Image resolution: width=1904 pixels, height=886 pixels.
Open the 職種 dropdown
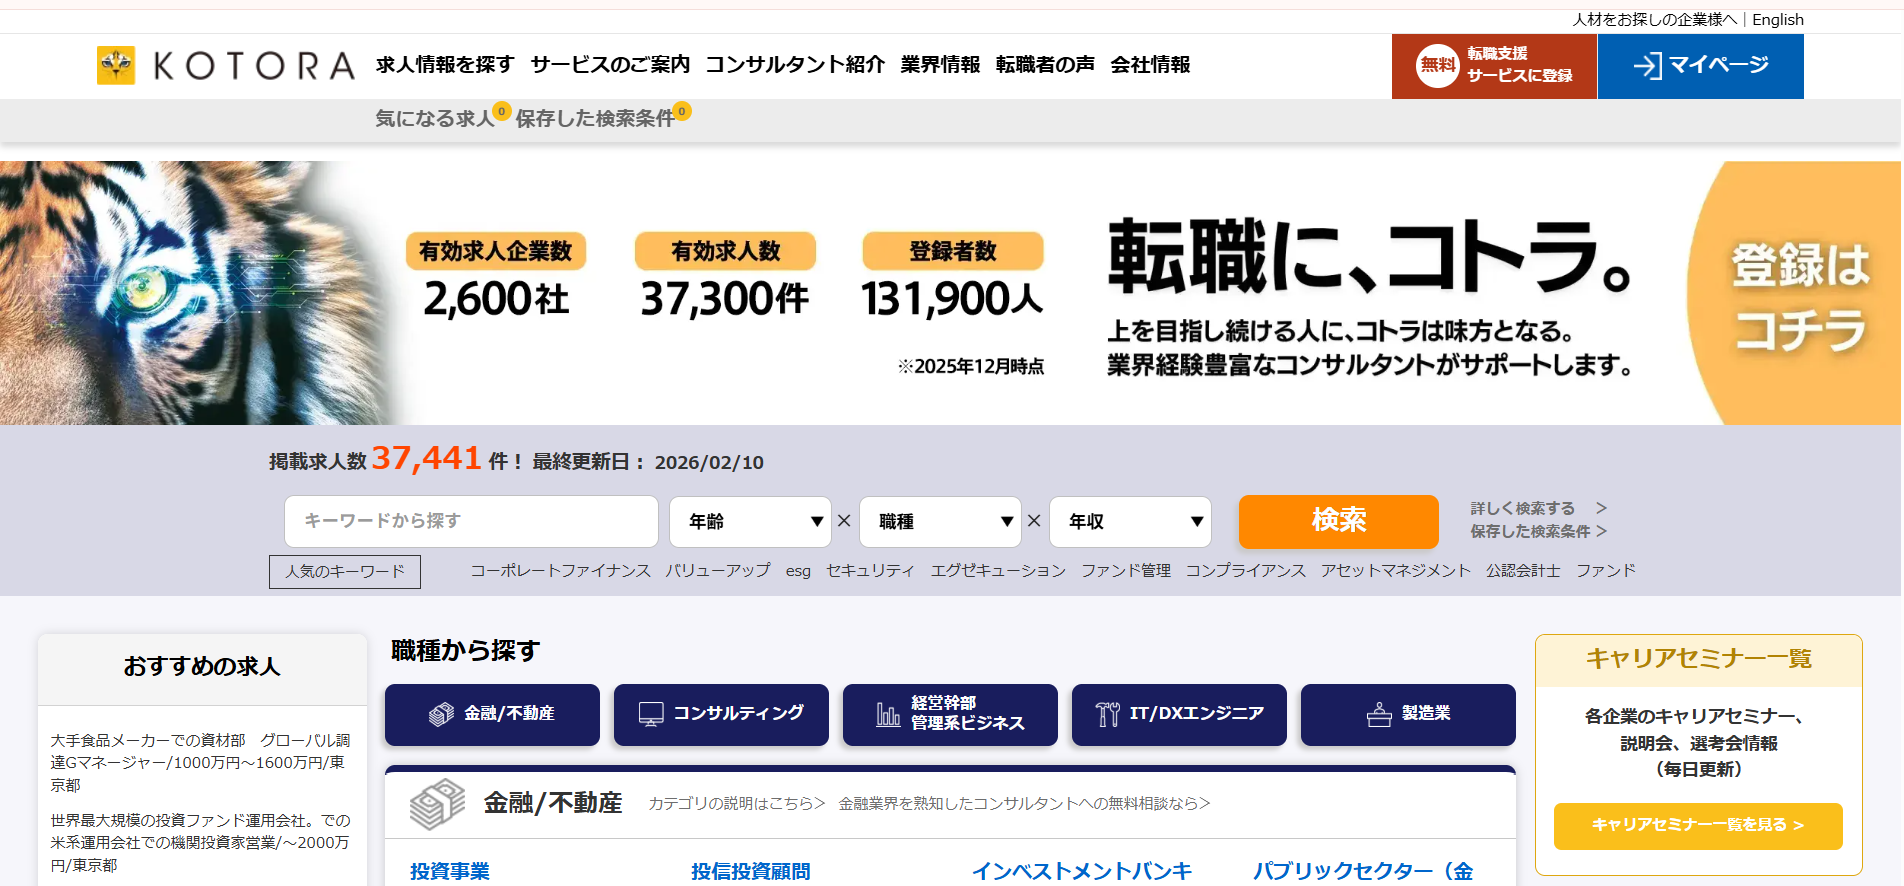click(x=940, y=522)
